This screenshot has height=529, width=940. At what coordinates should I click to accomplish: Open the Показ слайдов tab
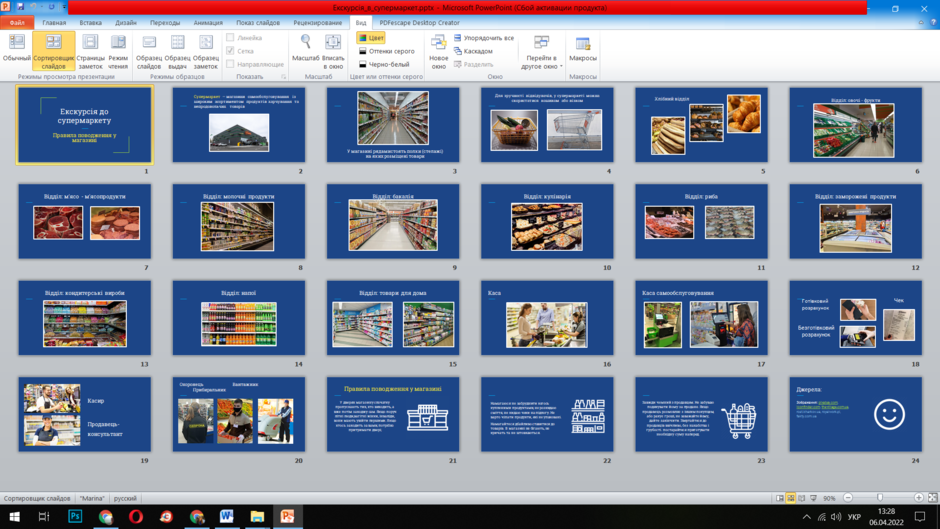point(258,23)
